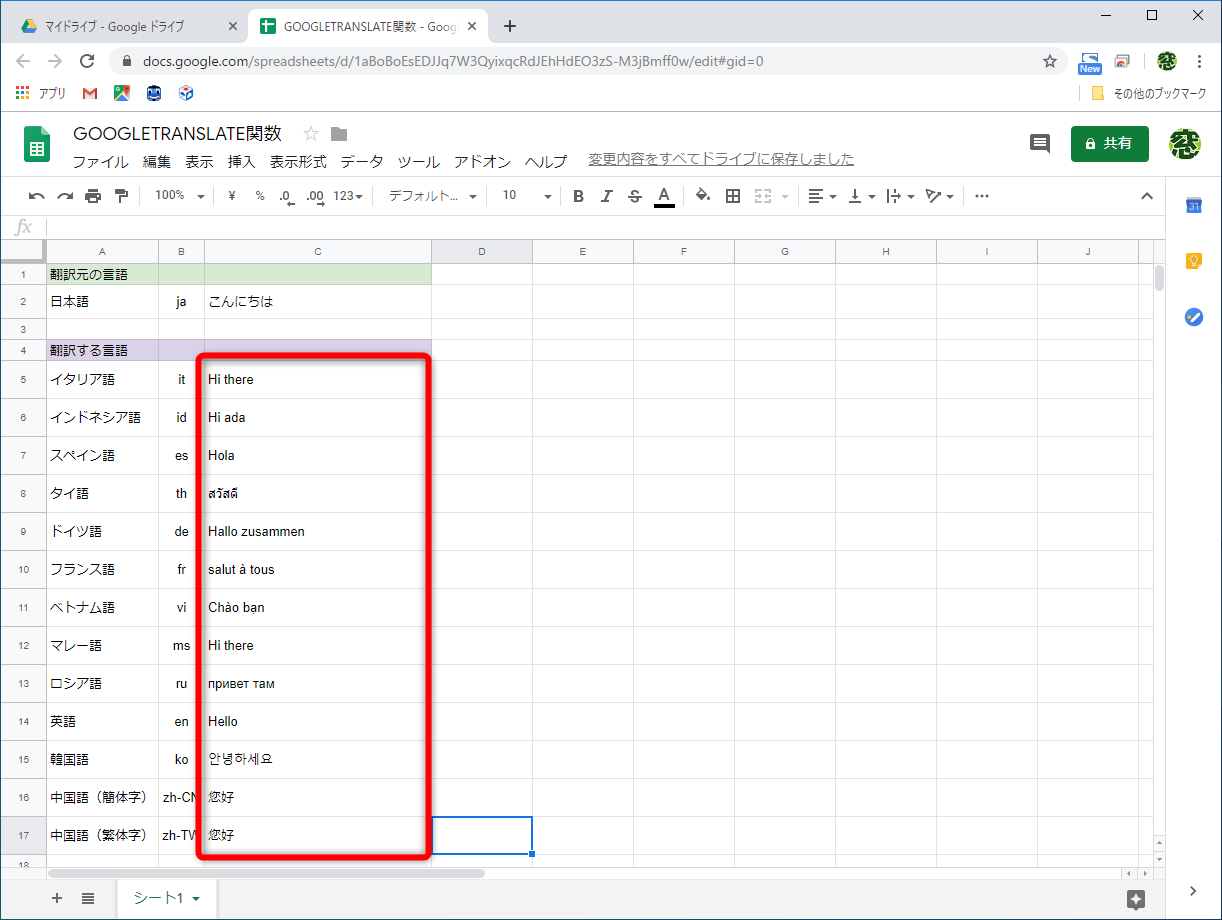1222x920 pixels.
Task: Decrease decimal places
Action: point(287,196)
